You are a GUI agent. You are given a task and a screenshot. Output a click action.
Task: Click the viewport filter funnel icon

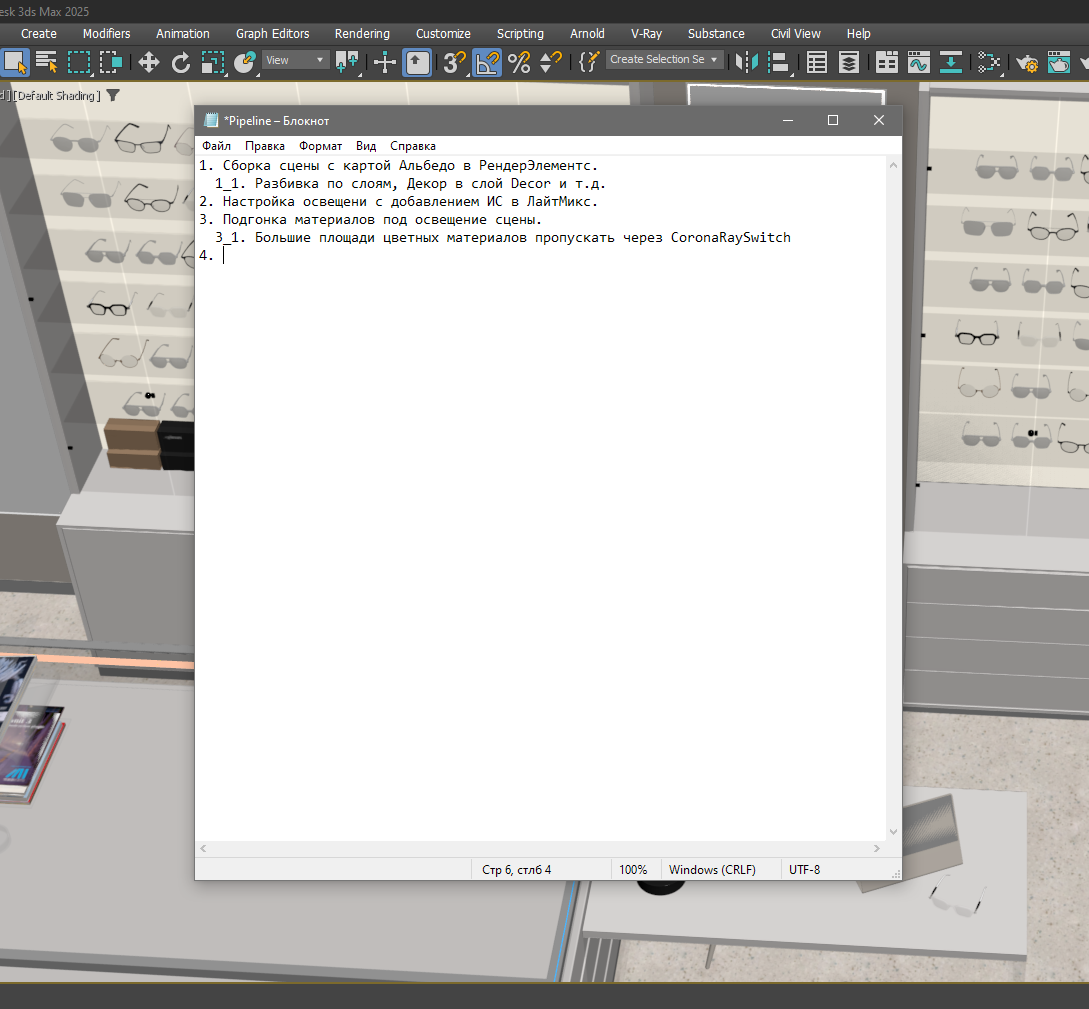(x=113, y=96)
